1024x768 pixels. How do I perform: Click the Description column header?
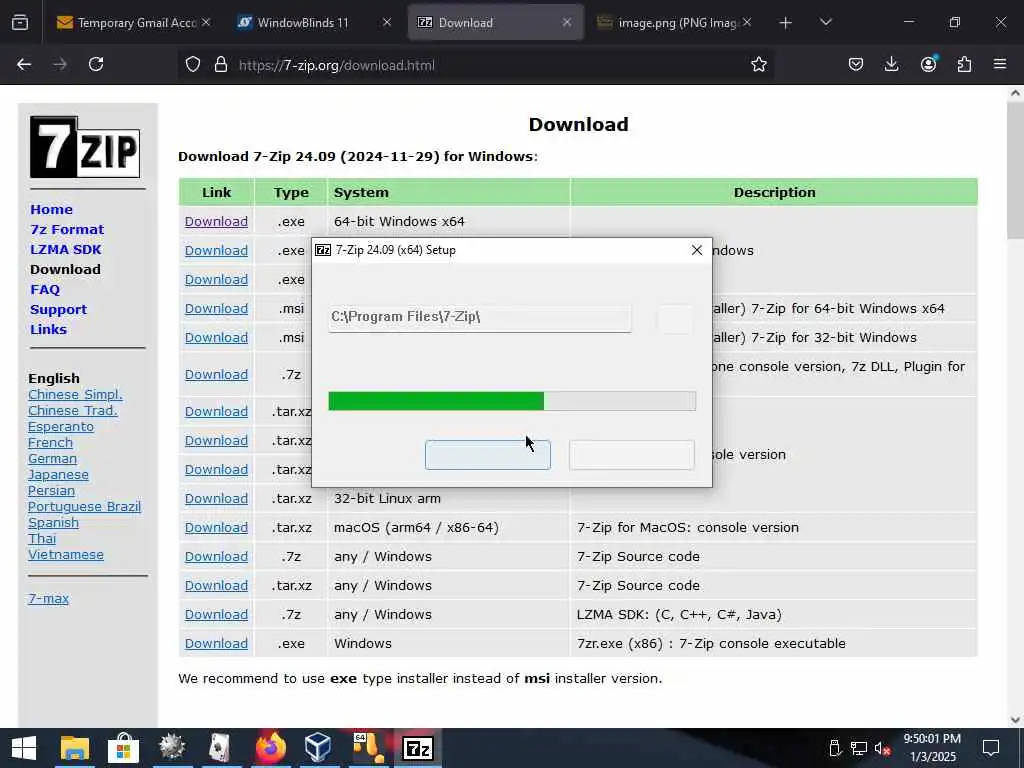(775, 192)
